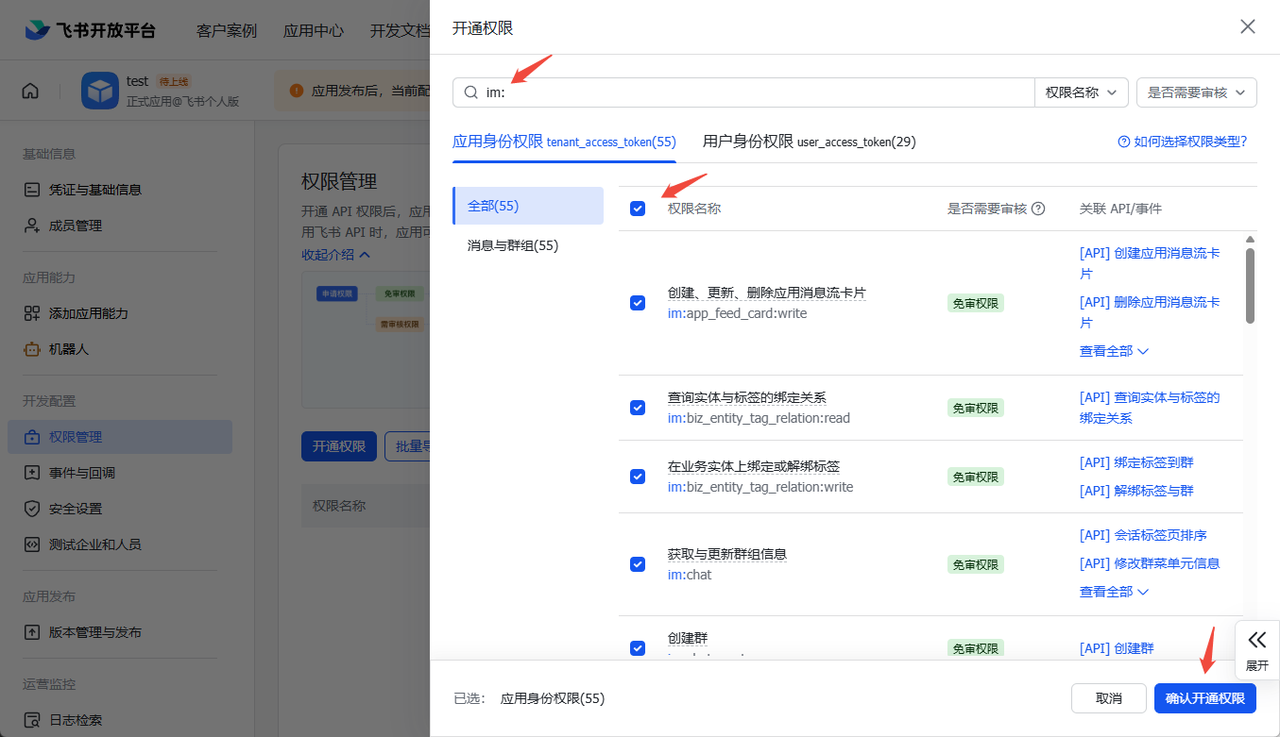Open 机器人 via its robot icon
Screen dimensions: 1280x737
coord(32,349)
